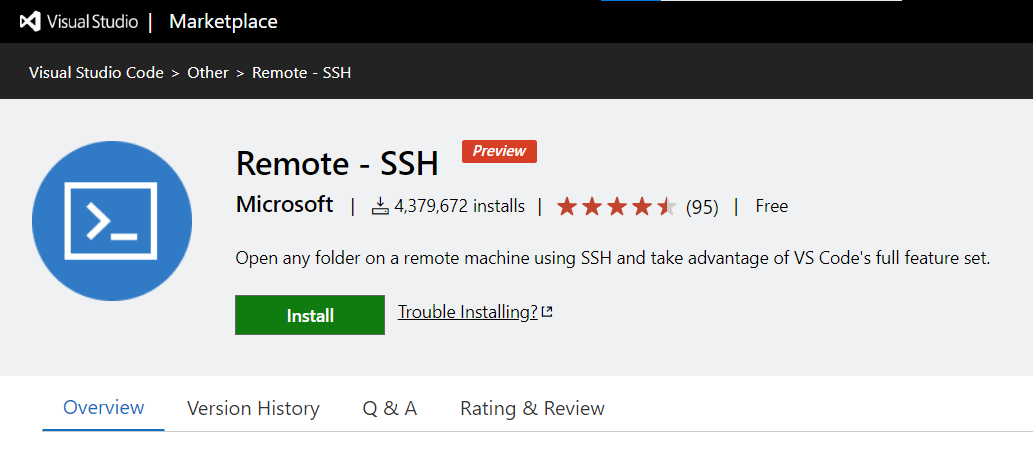Switch to the Overview tab
Image resolution: width=1033 pixels, height=460 pixels.
[x=103, y=407]
